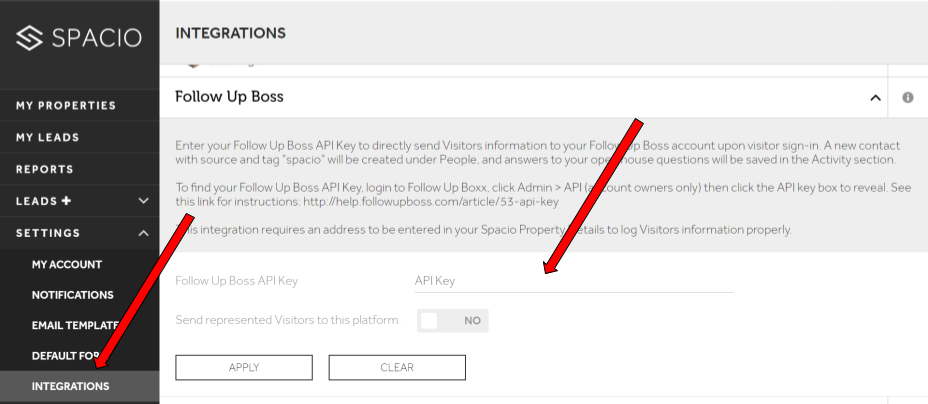Open Default Form settings item
The width and height of the screenshot is (928, 404).
(x=79, y=356)
